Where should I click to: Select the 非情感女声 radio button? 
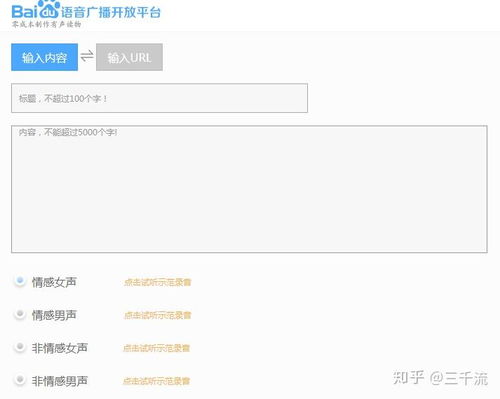20,347
